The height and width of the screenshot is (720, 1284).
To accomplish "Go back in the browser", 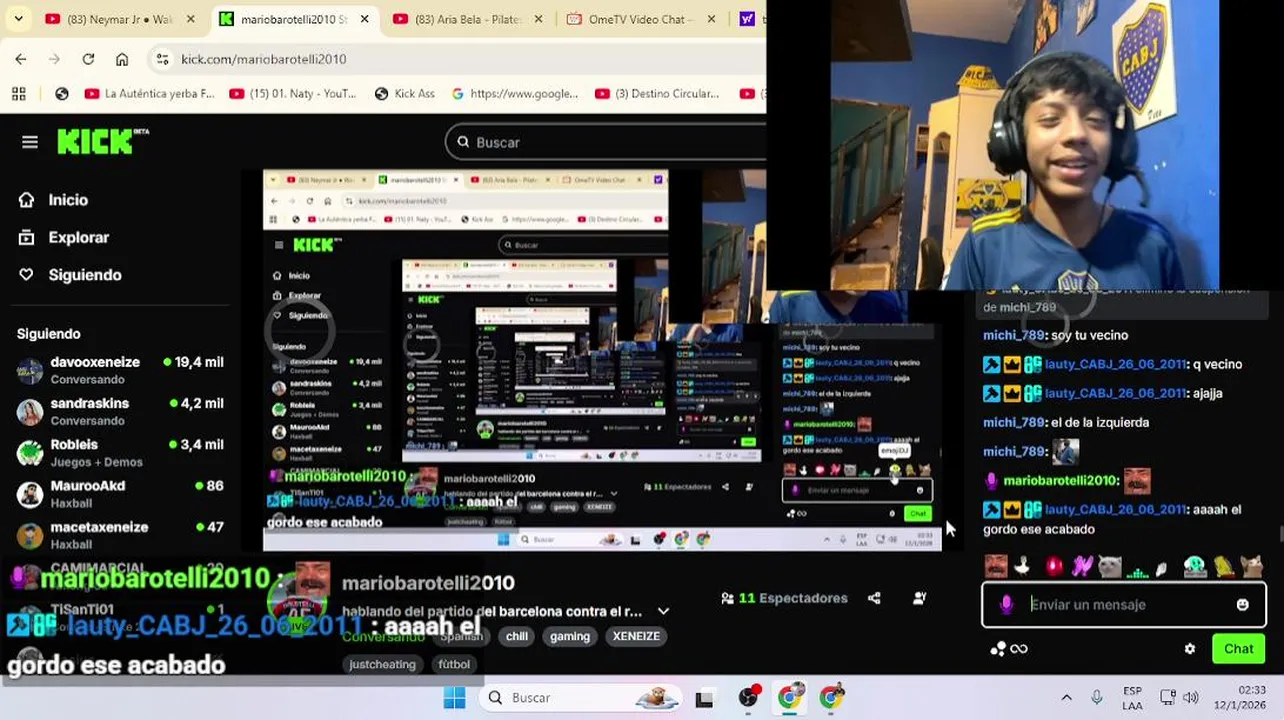I will click(21, 59).
